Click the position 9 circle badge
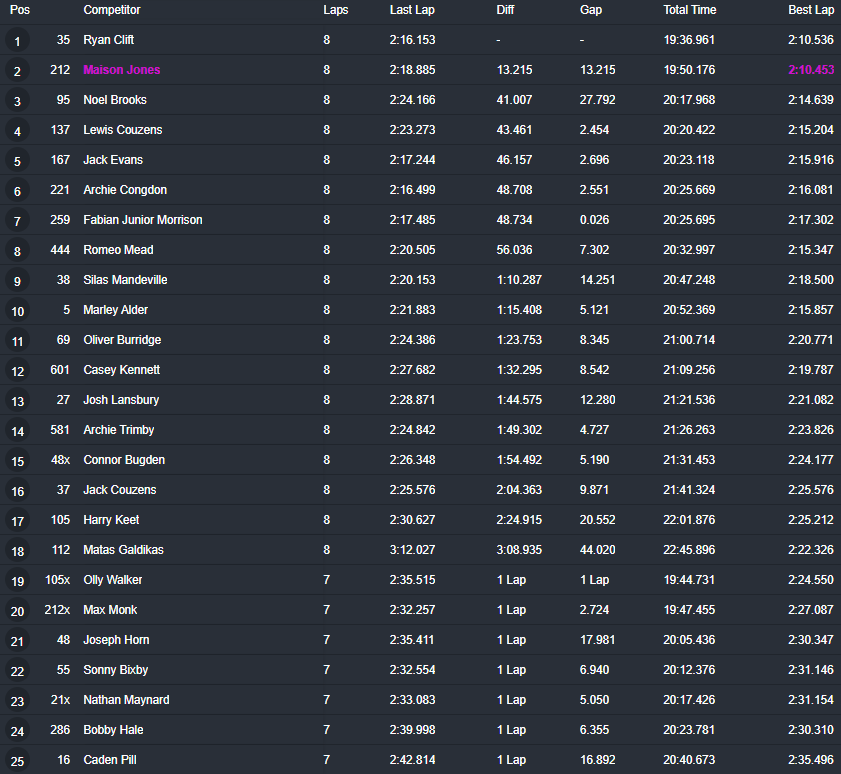841x774 pixels. [x=18, y=281]
